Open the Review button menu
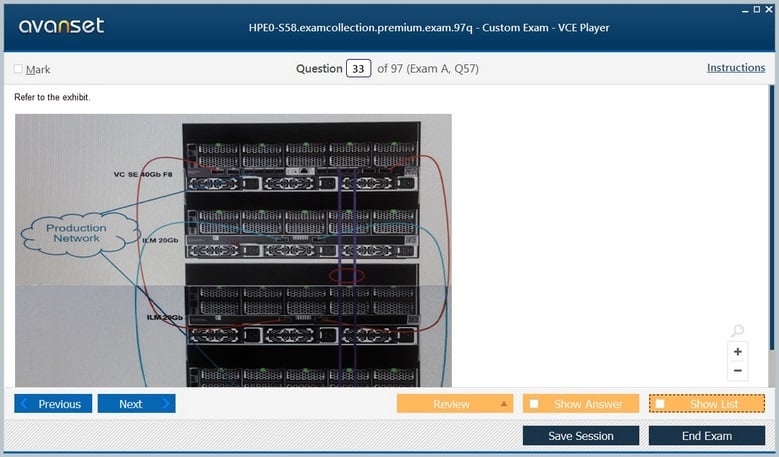The width and height of the screenshot is (779, 457). click(455, 404)
